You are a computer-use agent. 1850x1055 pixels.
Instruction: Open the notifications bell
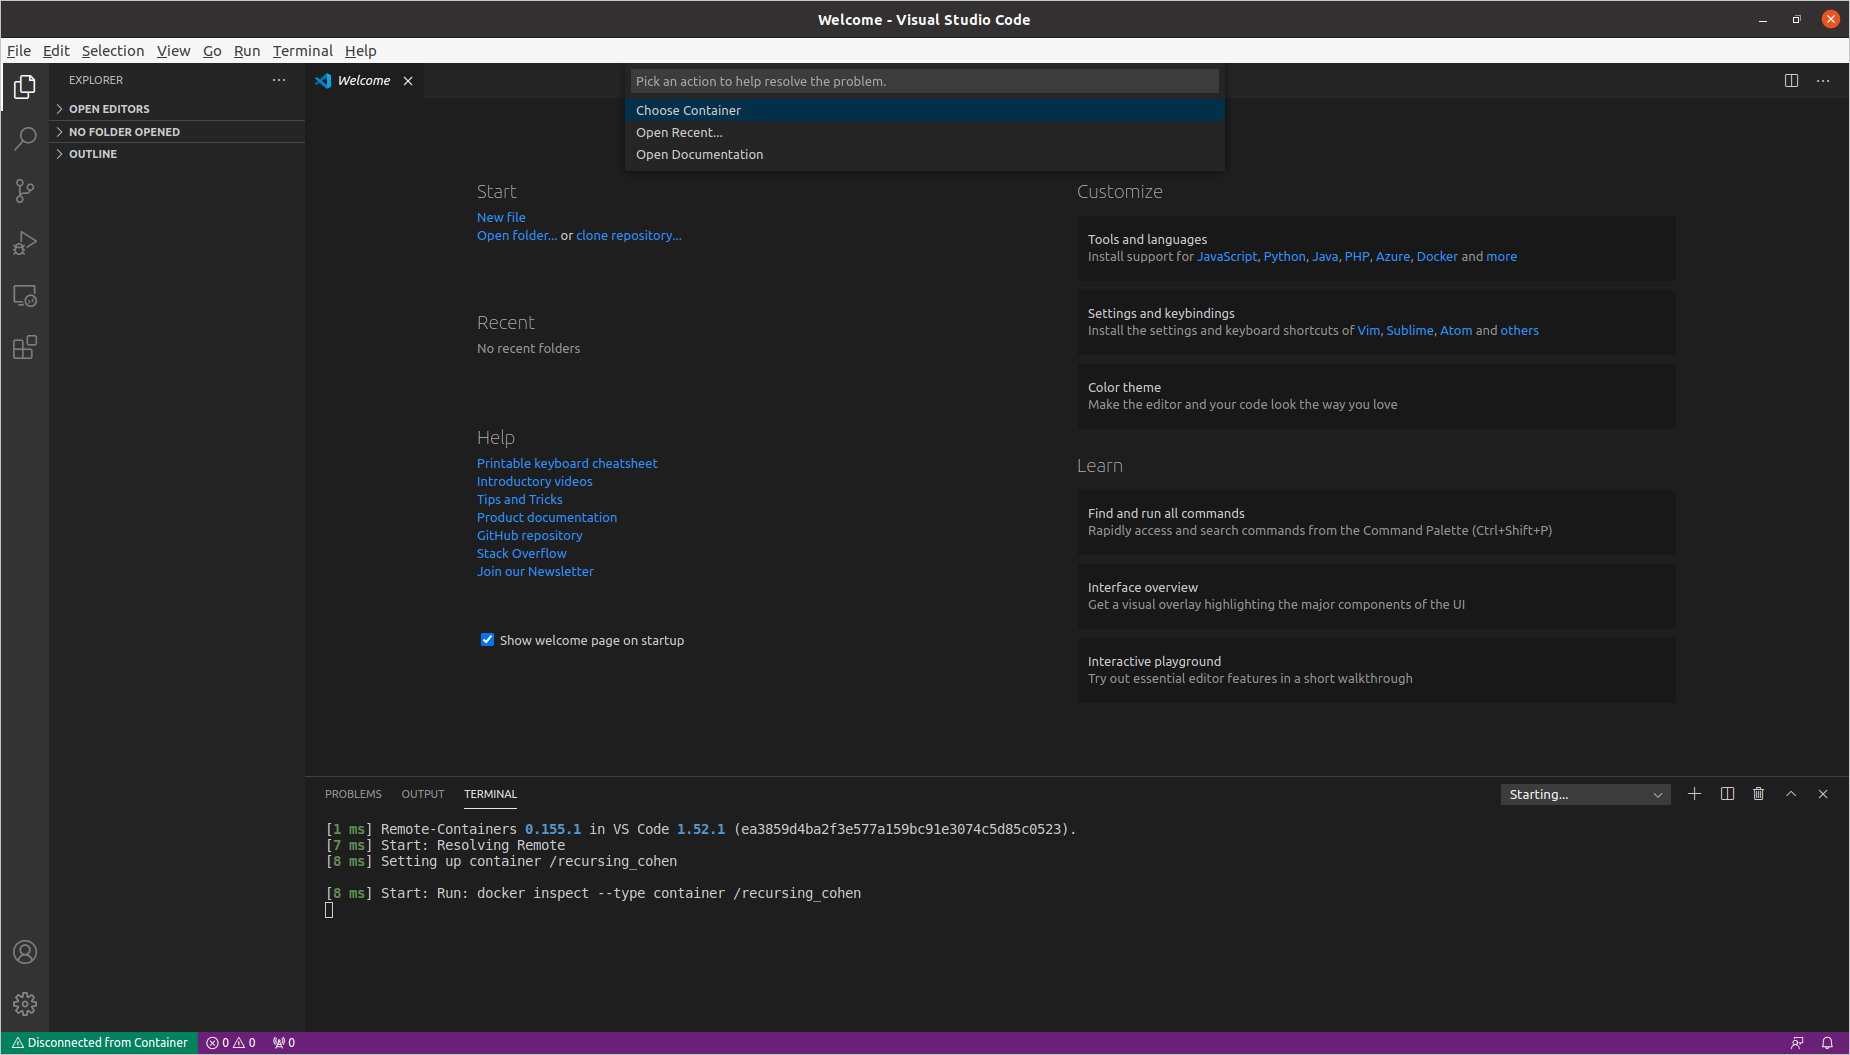click(1827, 1043)
